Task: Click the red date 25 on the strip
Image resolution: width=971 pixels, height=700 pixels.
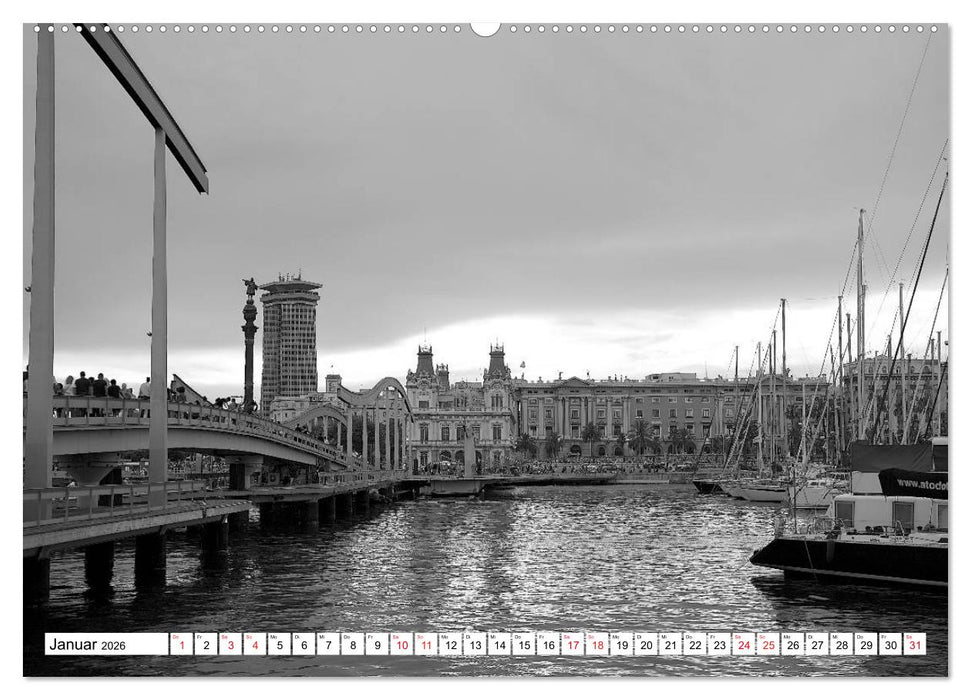Action: (x=769, y=644)
